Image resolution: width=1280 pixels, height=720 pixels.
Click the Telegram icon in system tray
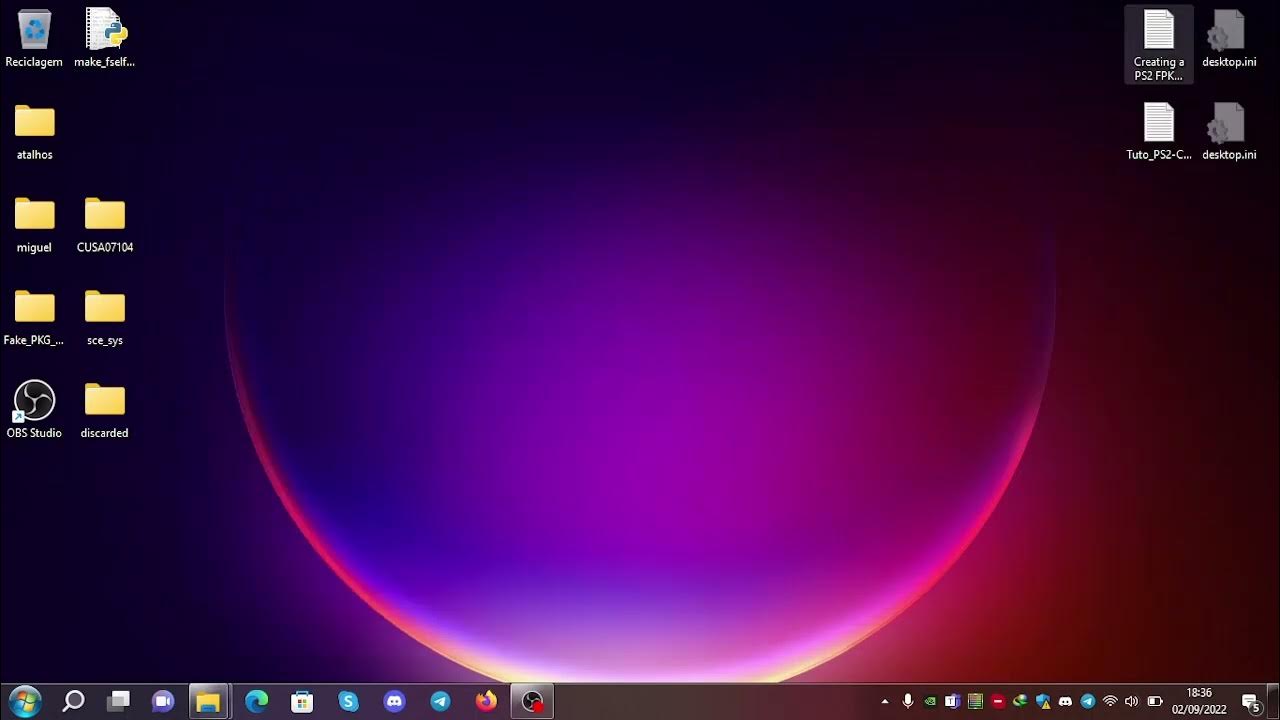(x=1087, y=702)
